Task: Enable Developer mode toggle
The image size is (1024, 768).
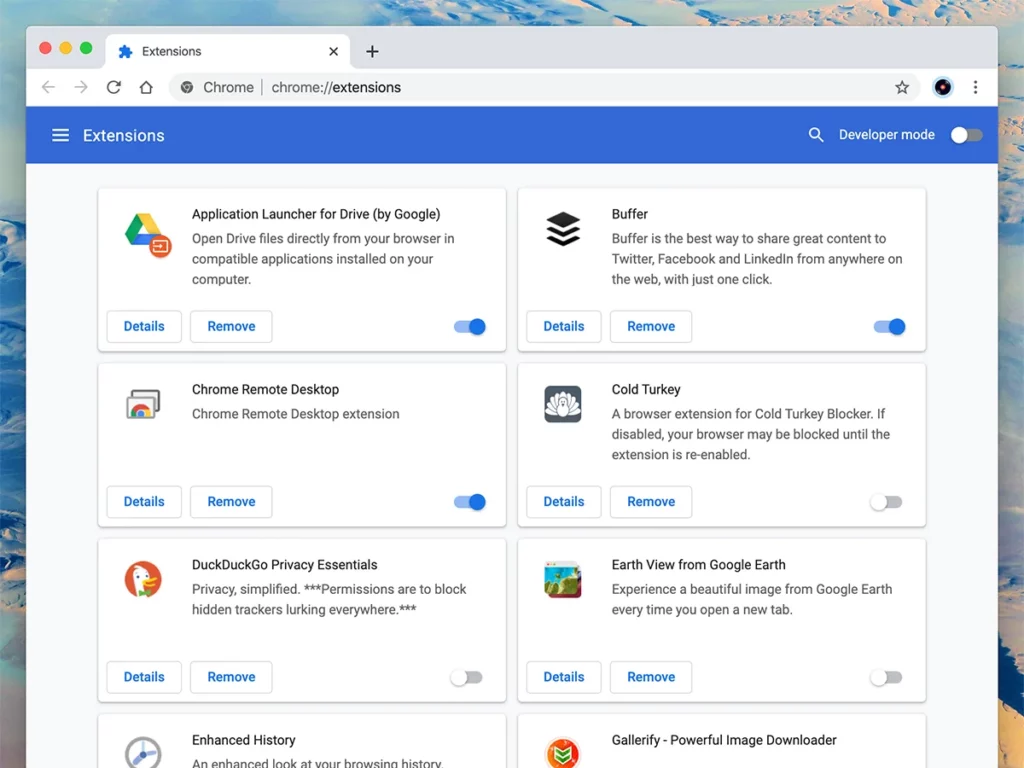Action: tap(966, 135)
